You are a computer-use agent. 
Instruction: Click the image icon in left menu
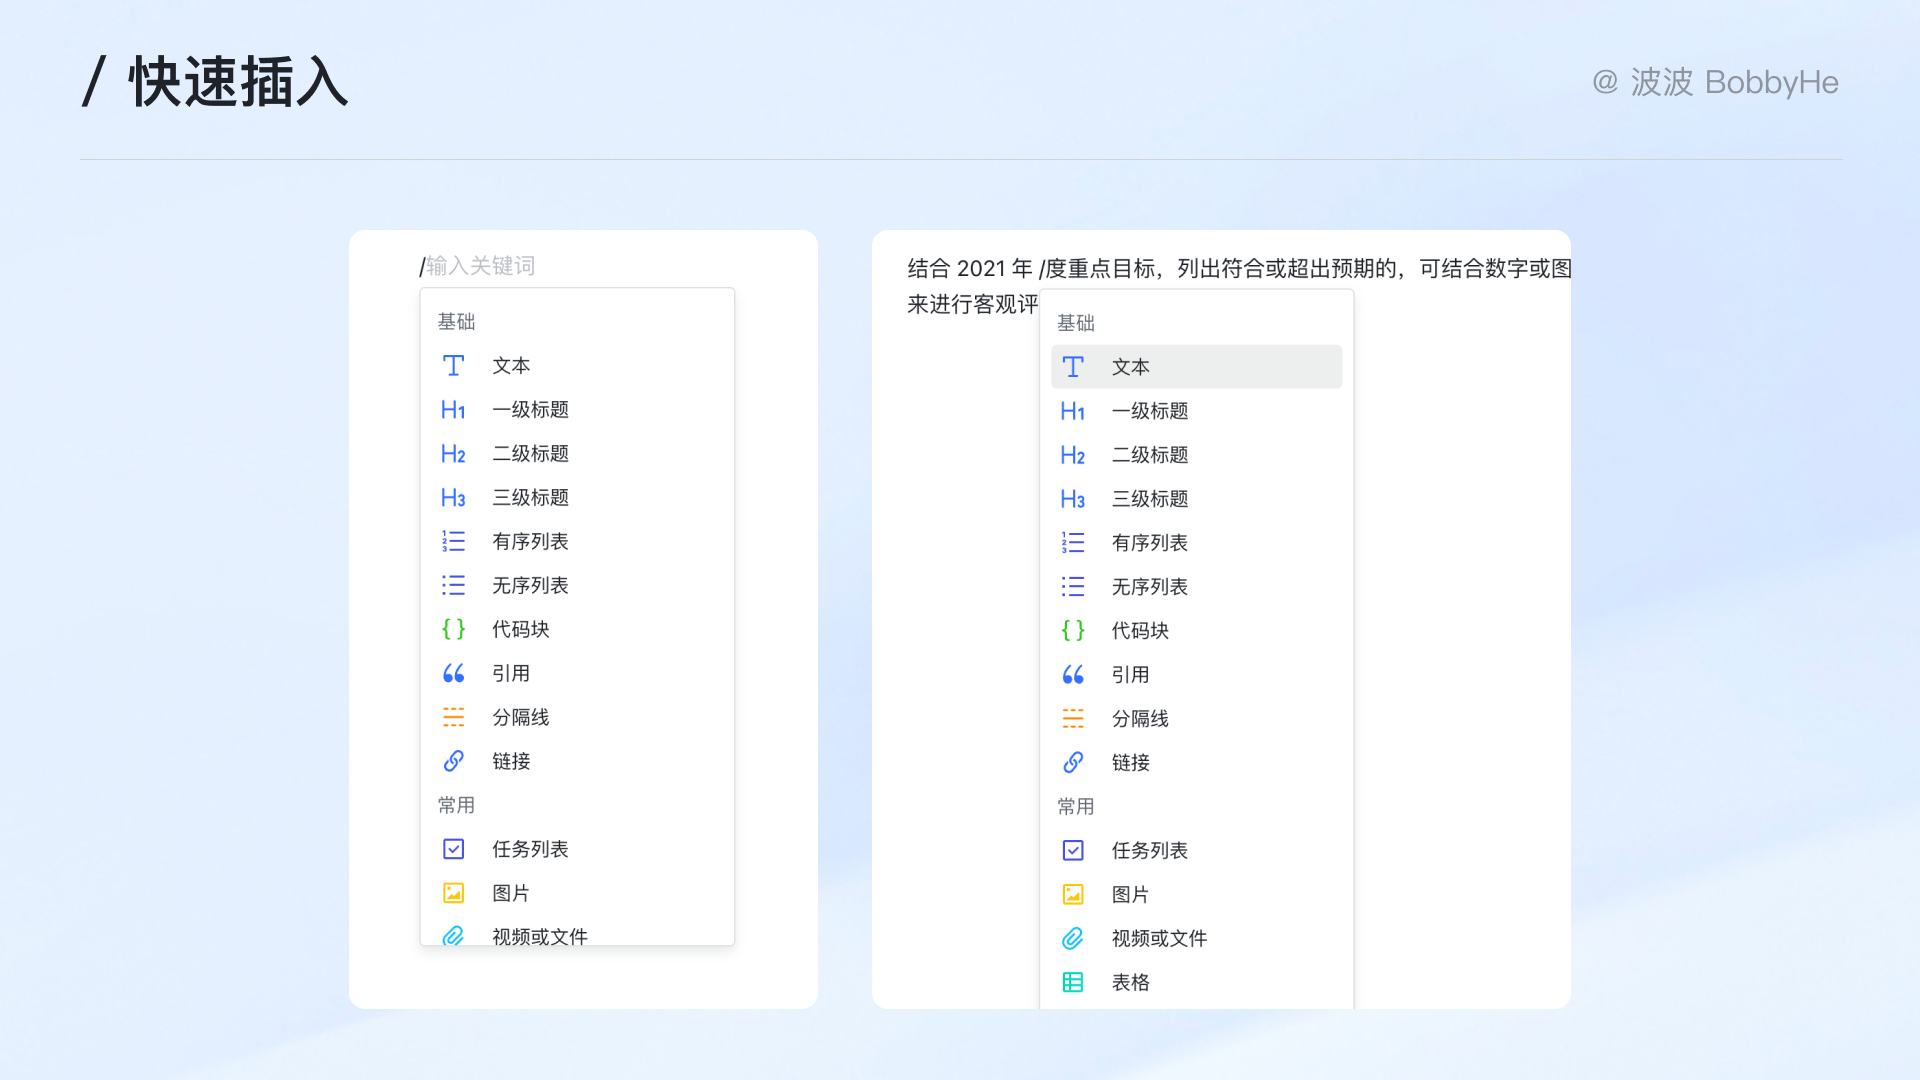(453, 893)
